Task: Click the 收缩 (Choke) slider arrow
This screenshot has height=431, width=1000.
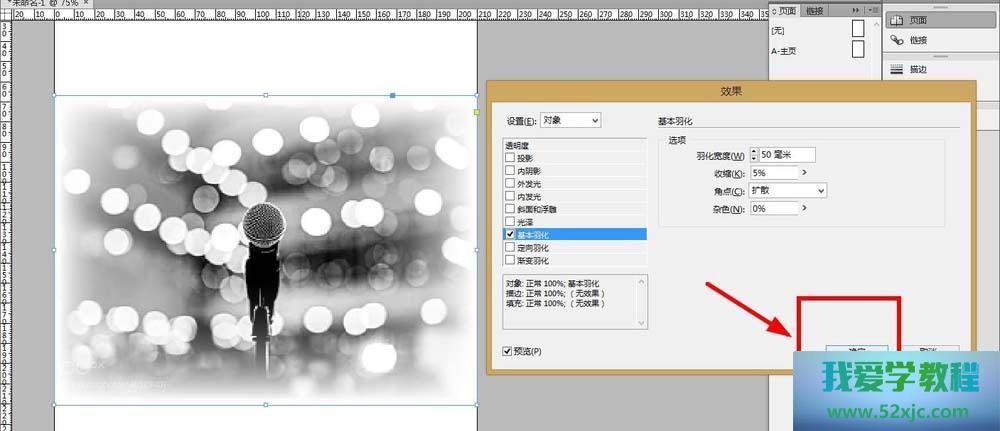Action: pyautogui.click(x=805, y=173)
